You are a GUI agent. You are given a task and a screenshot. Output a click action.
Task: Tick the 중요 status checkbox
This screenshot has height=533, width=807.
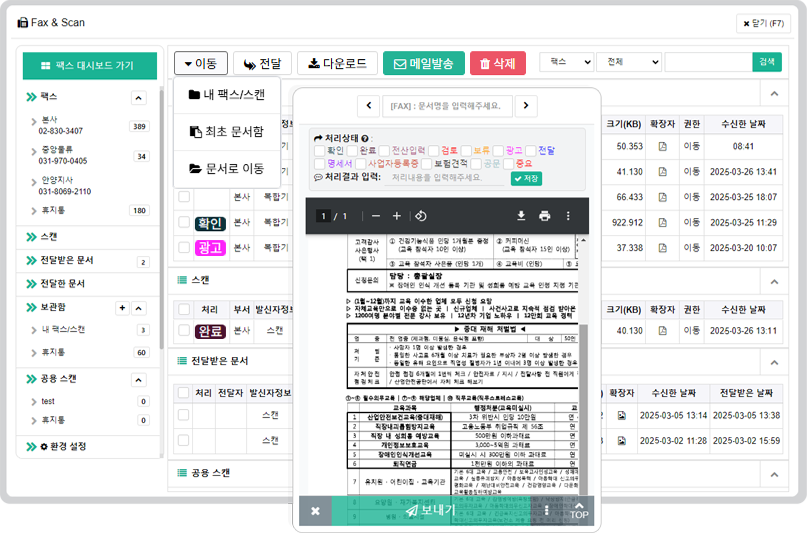pyautogui.click(x=508, y=164)
